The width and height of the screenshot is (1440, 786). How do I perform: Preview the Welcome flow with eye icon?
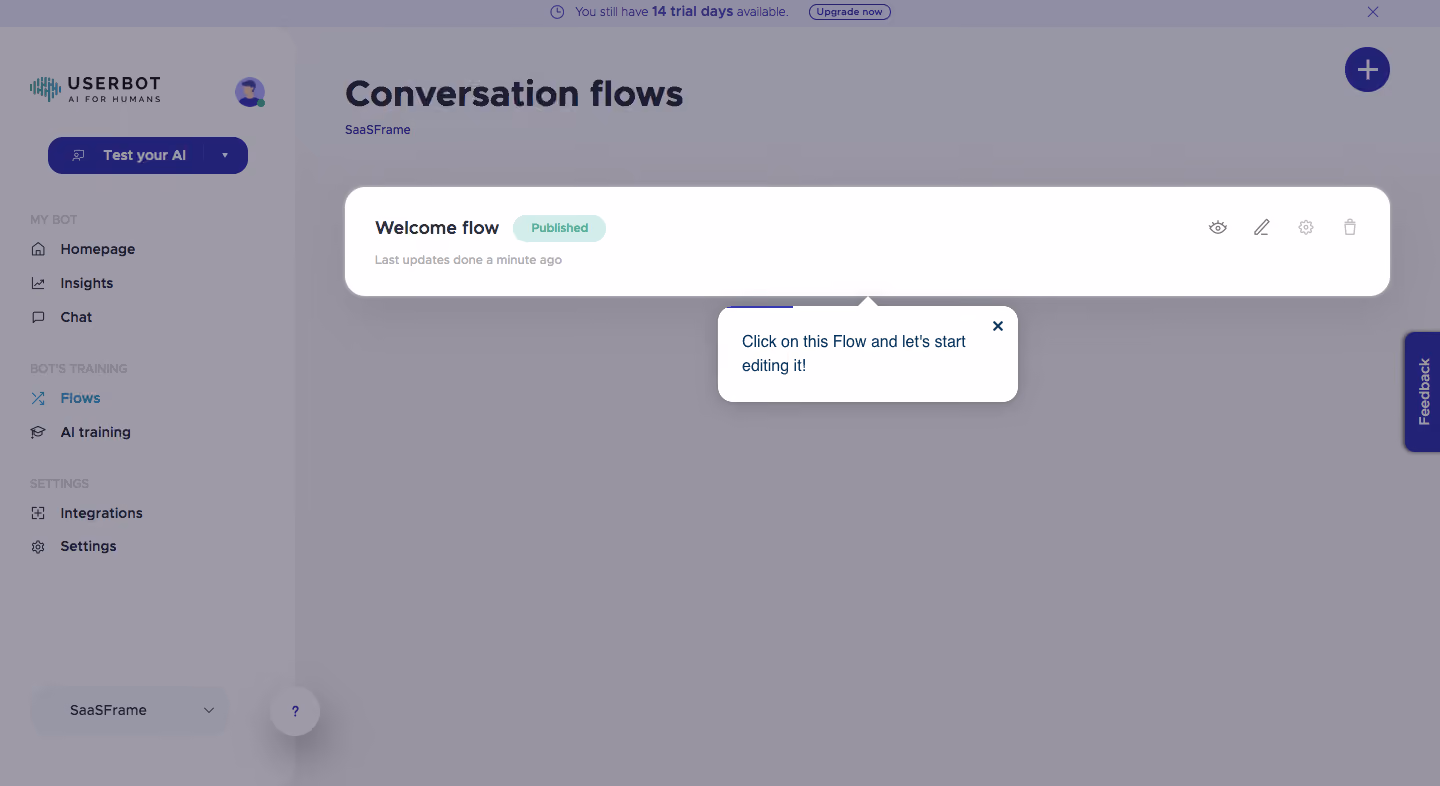(x=1217, y=227)
